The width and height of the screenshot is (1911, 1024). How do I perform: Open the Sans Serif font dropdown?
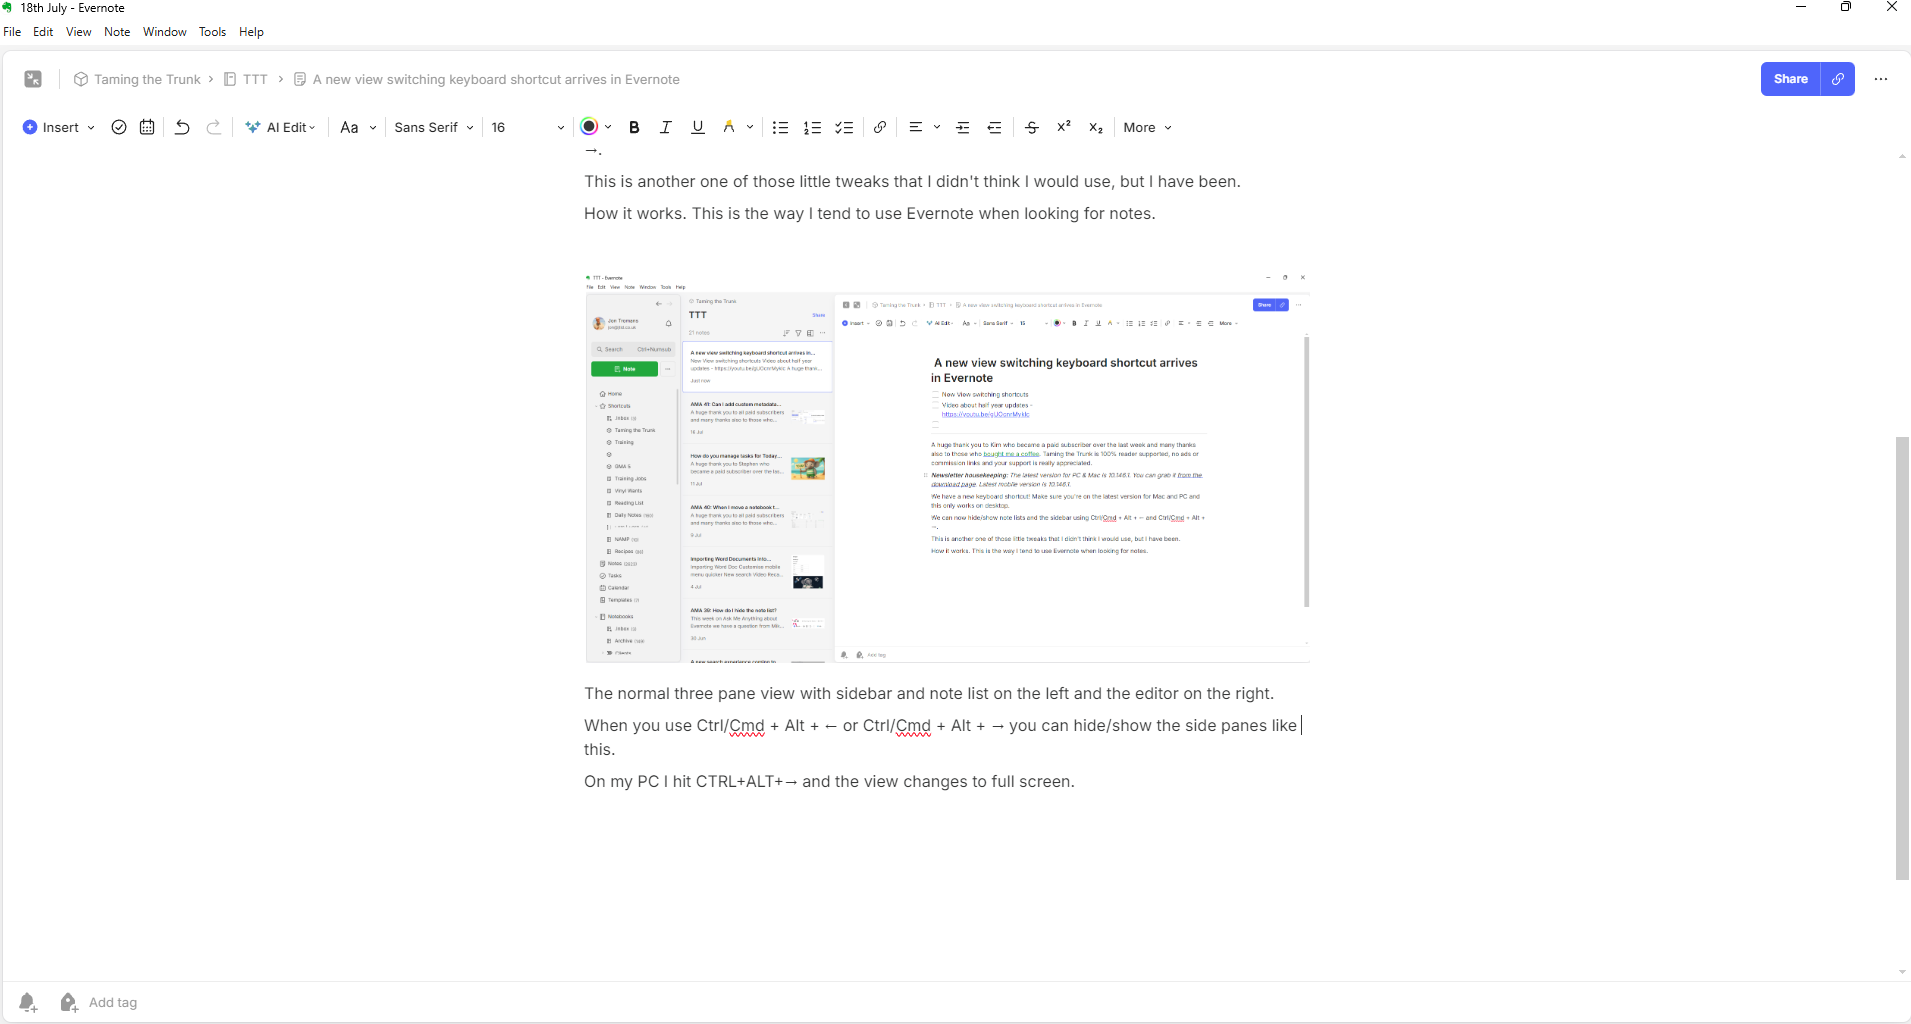click(x=434, y=127)
